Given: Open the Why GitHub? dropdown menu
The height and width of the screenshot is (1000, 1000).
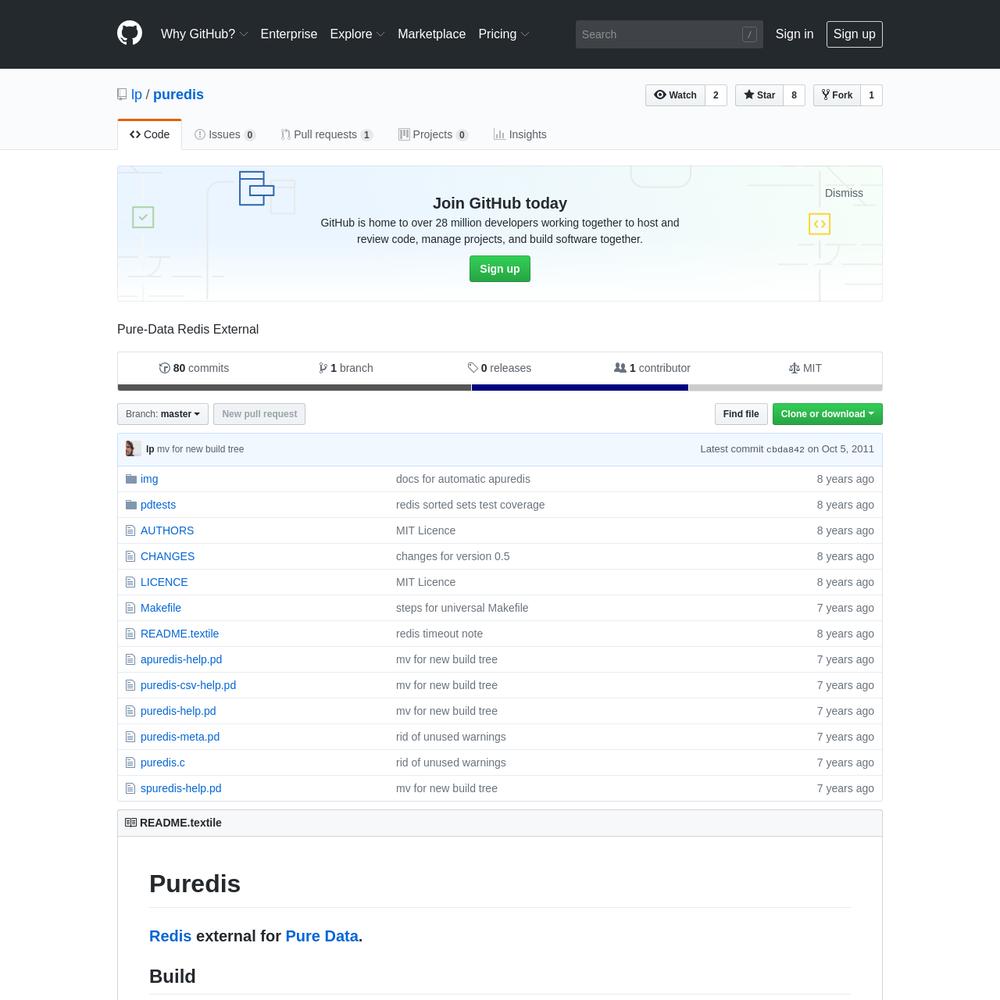Looking at the screenshot, I should [204, 34].
